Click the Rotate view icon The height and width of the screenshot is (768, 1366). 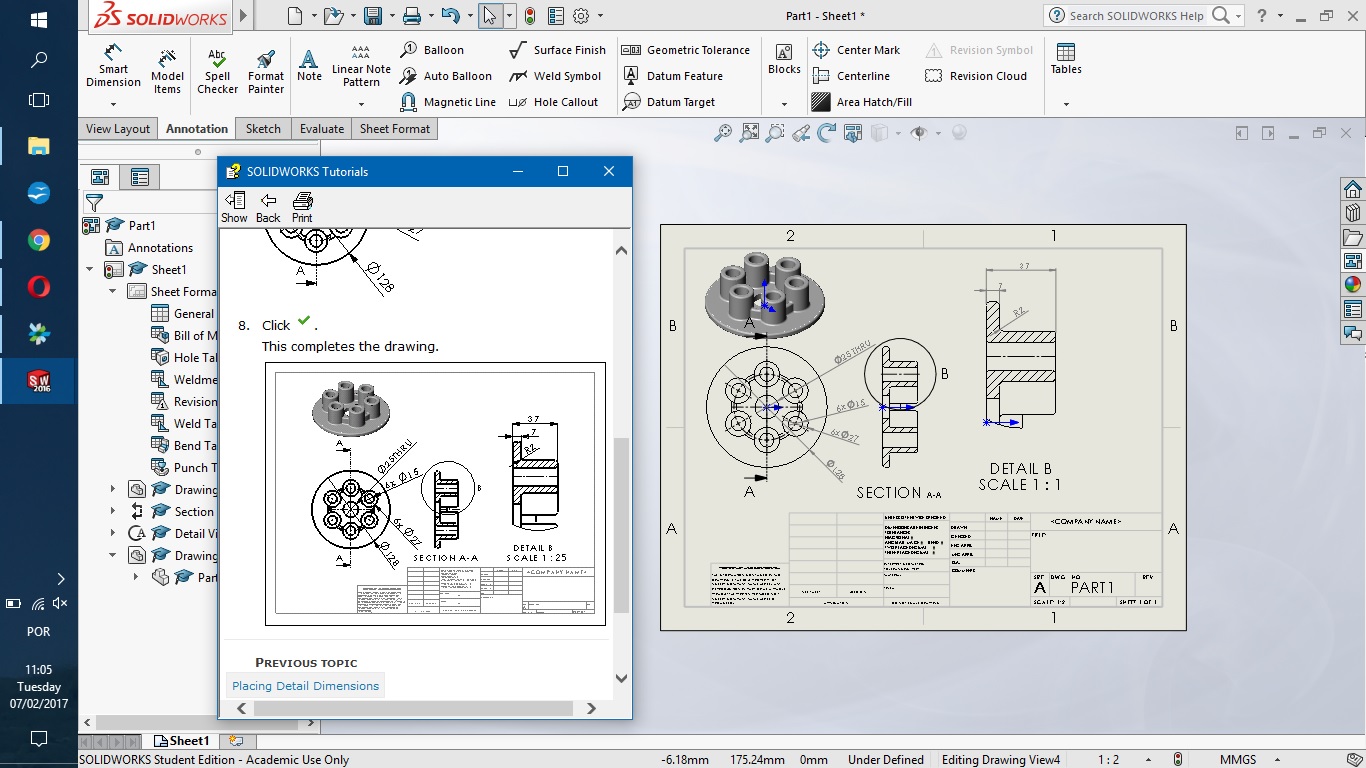[x=827, y=132]
